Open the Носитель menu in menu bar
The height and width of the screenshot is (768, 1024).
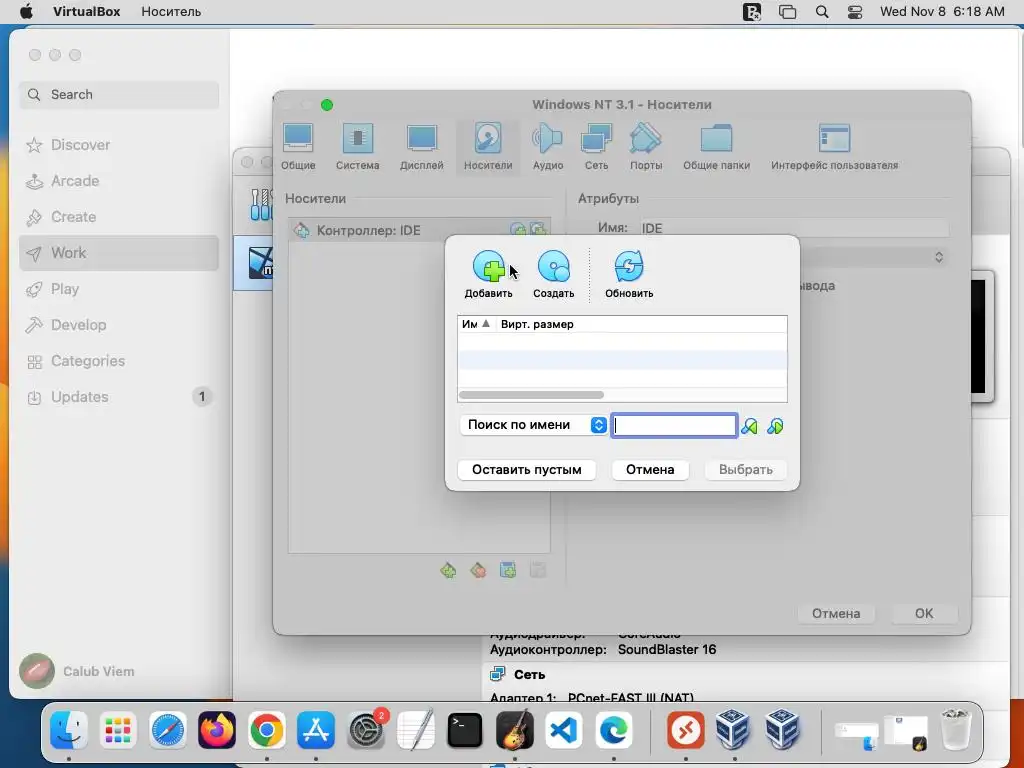coord(171,12)
